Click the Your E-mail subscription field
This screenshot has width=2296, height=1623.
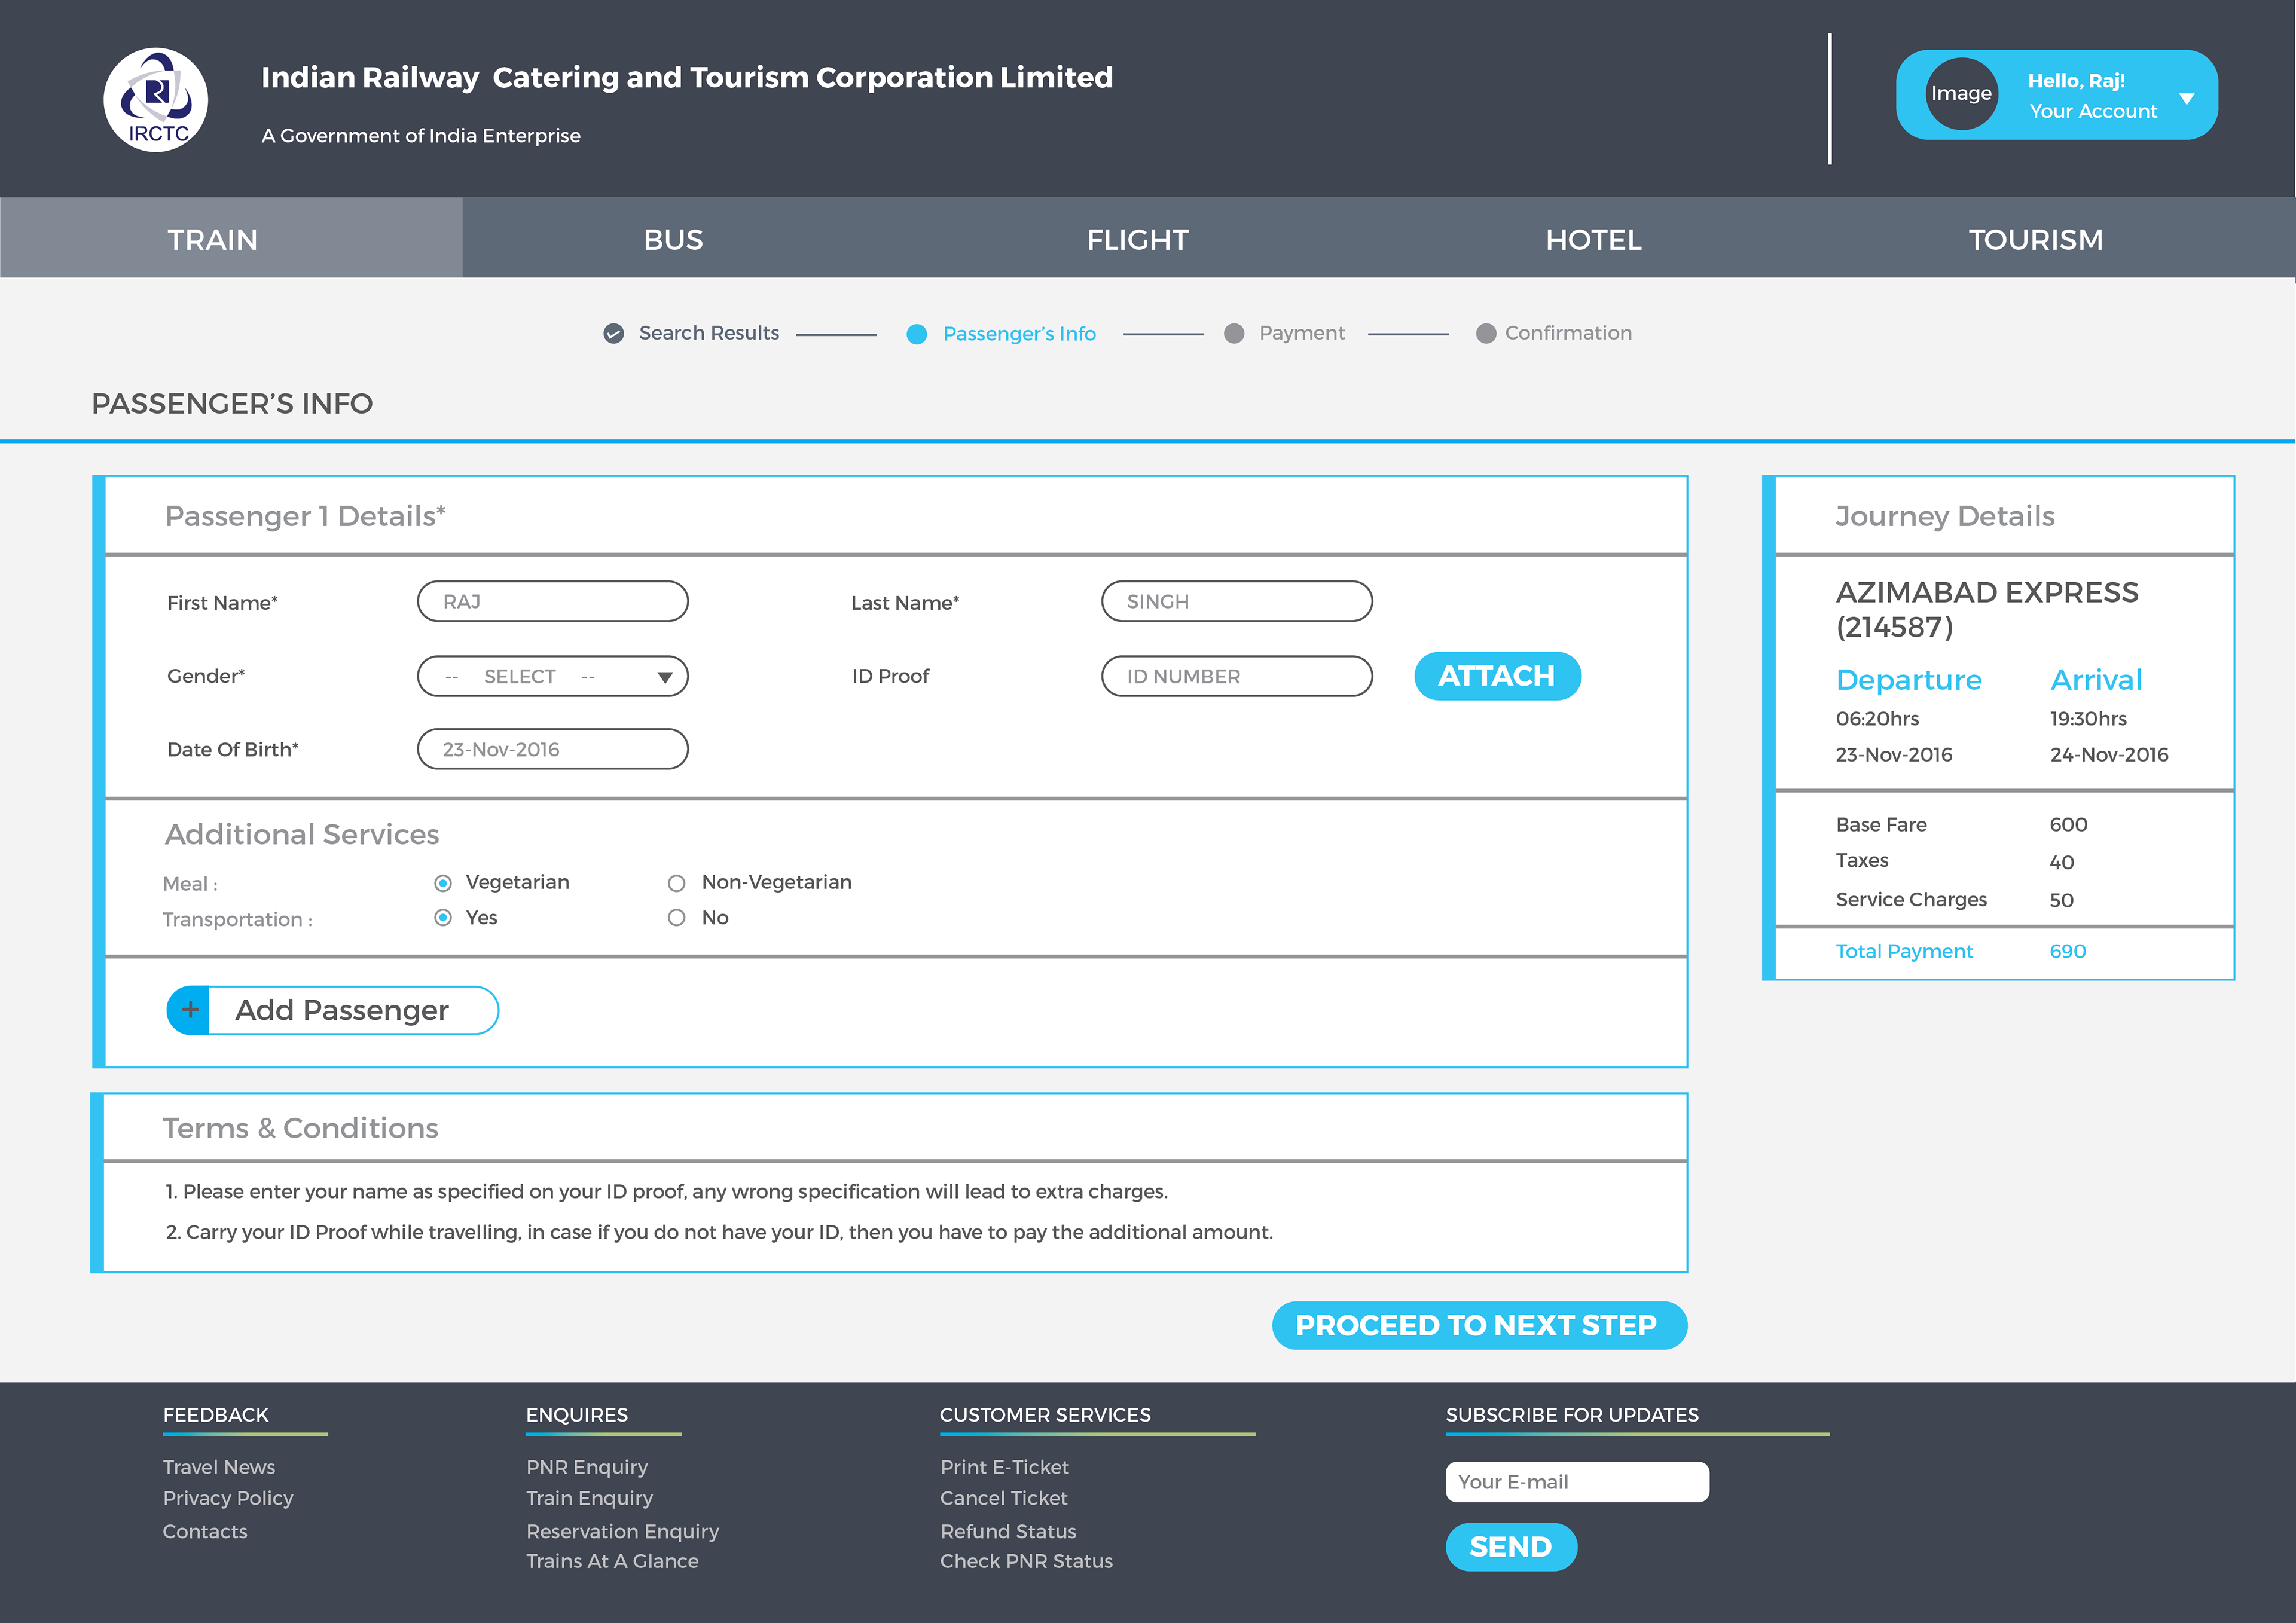1577,1482
